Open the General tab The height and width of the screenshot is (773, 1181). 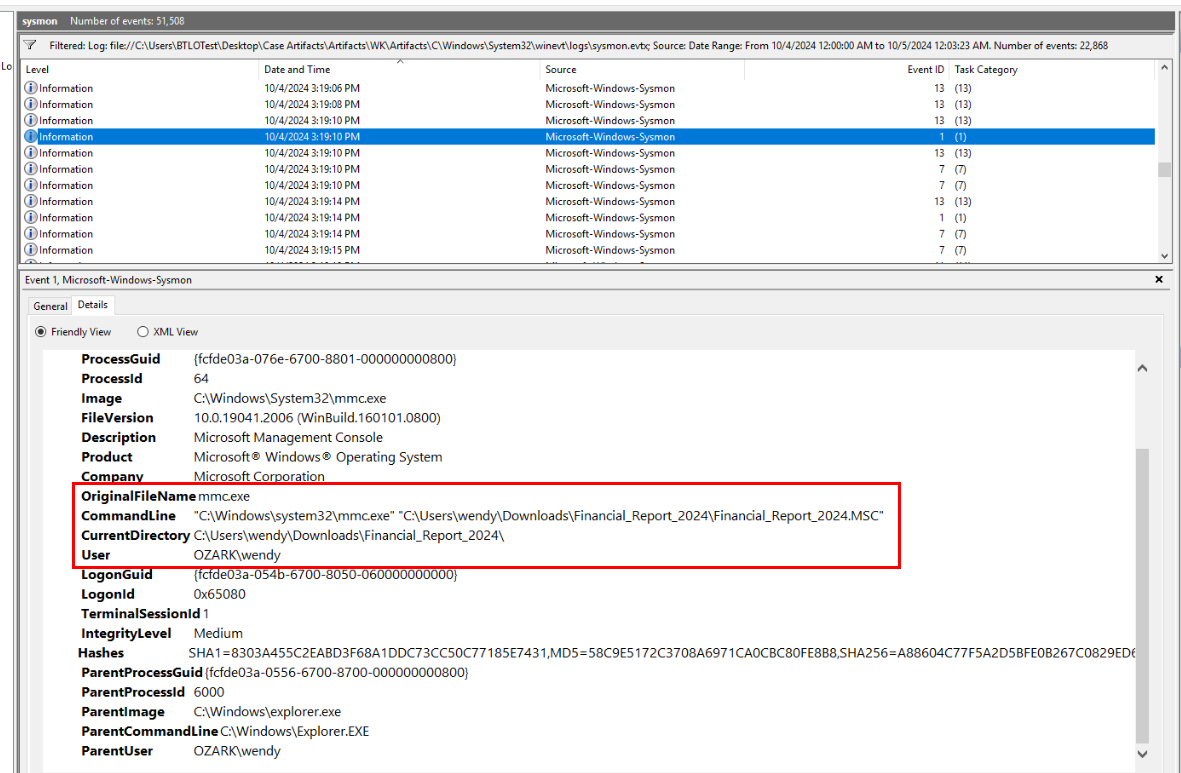tap(50, 306)
